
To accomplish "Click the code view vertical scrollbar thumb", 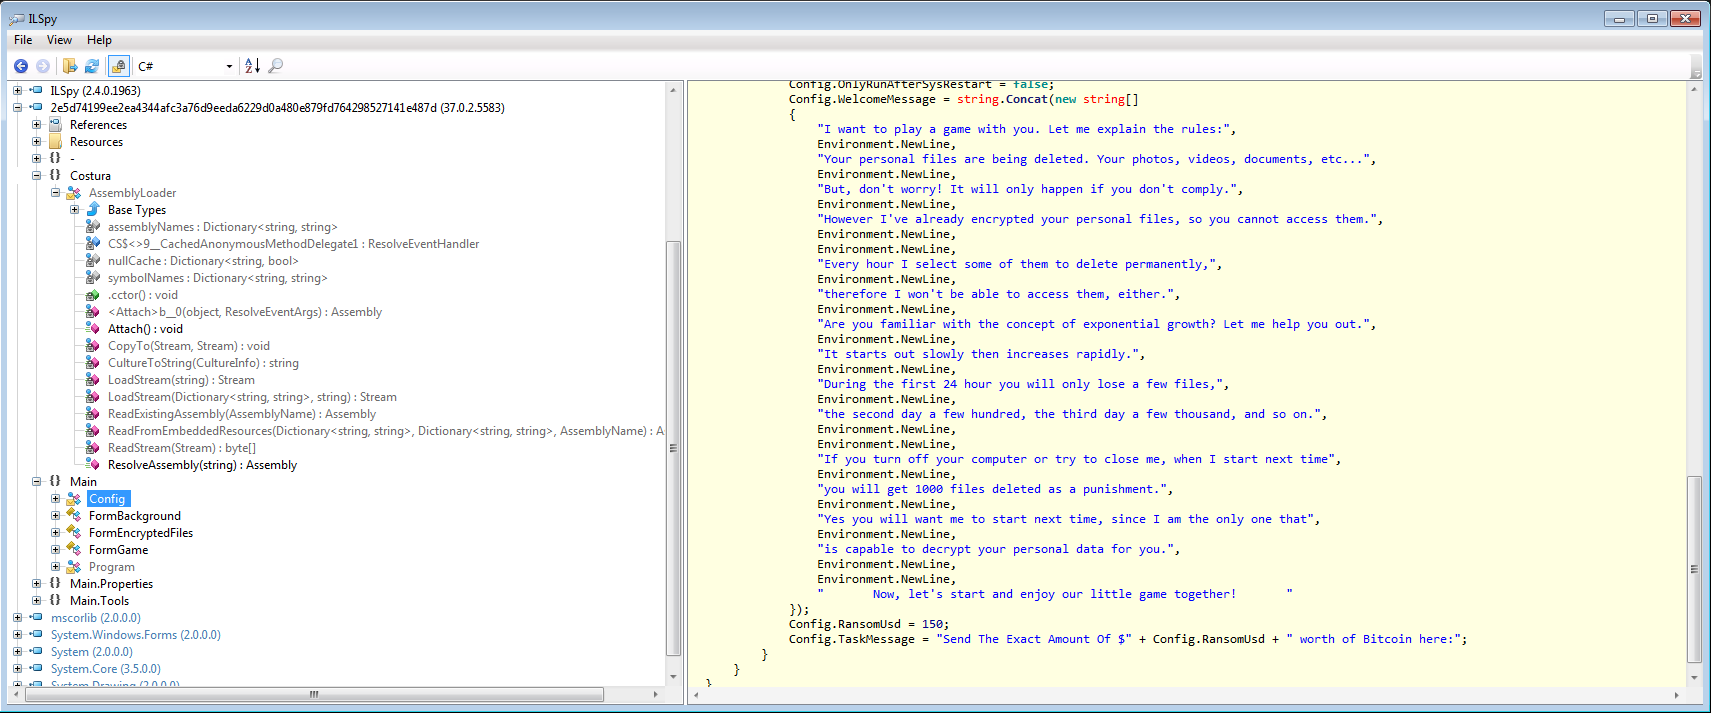I will click(1694, 570).
